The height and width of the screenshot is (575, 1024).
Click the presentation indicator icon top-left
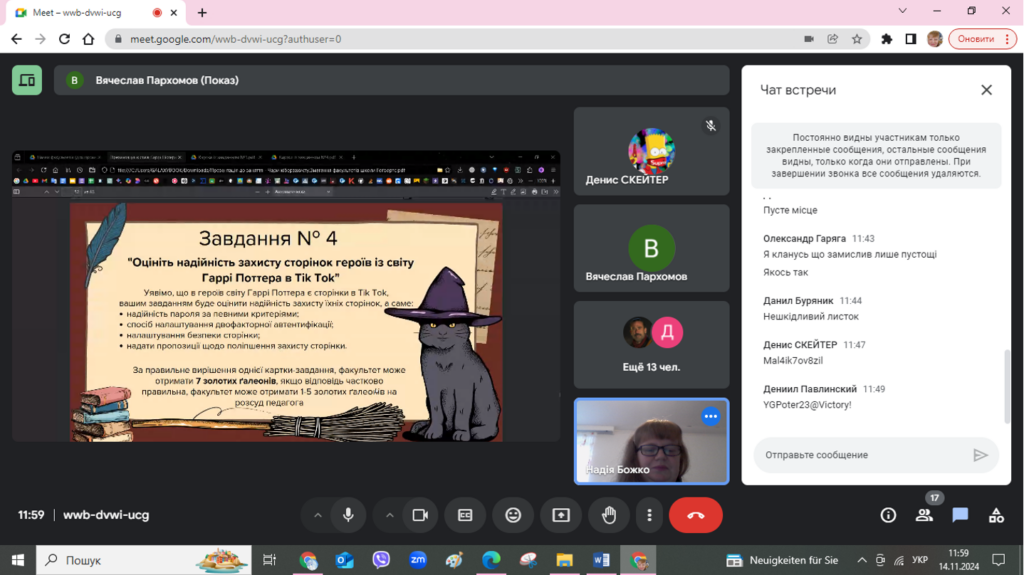pyautogui.click(x=27, y=80)
